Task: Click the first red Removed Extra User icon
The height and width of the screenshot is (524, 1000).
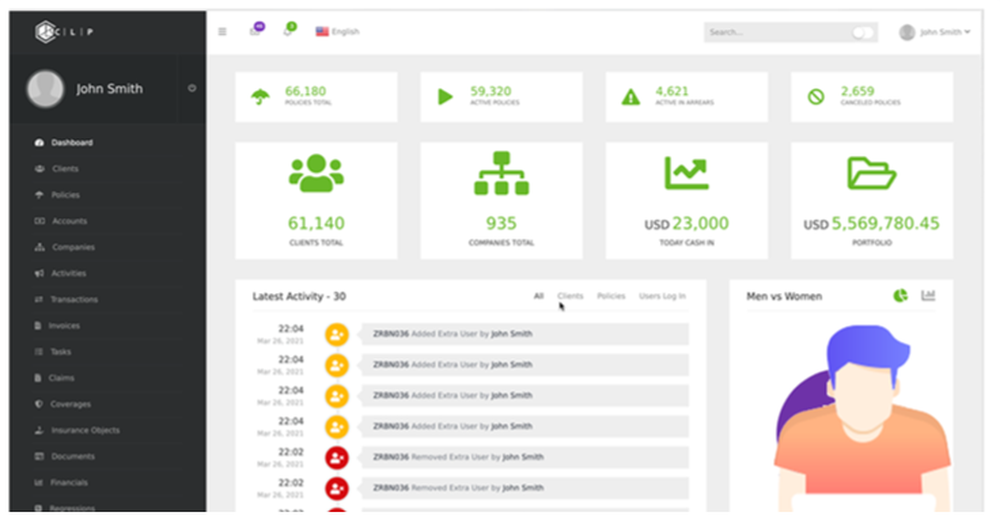Action: point(337,457)
